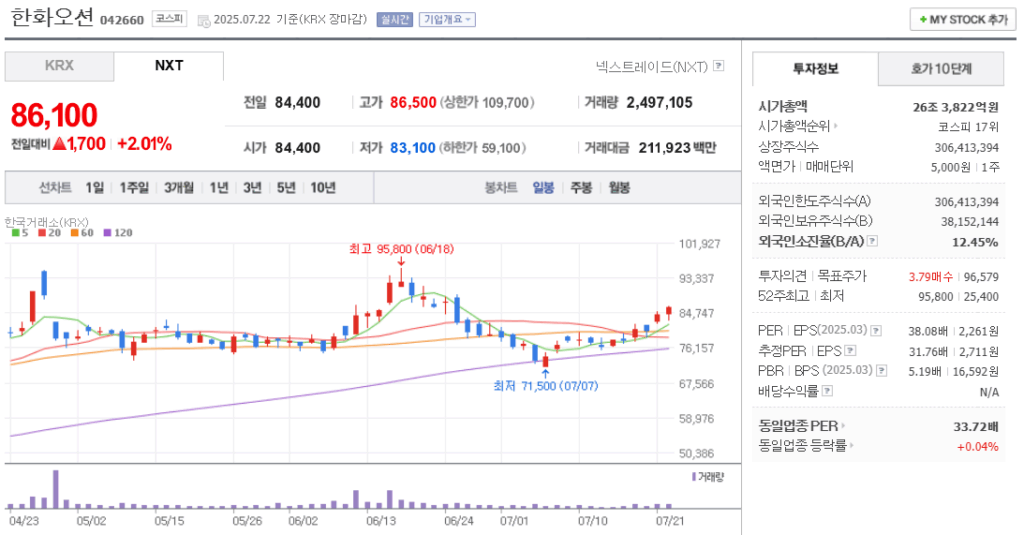The width and height of the screenshot is (1024, 535).
Task: Click the PER EPS(2025.03) help icon
Action: (876, 331)
